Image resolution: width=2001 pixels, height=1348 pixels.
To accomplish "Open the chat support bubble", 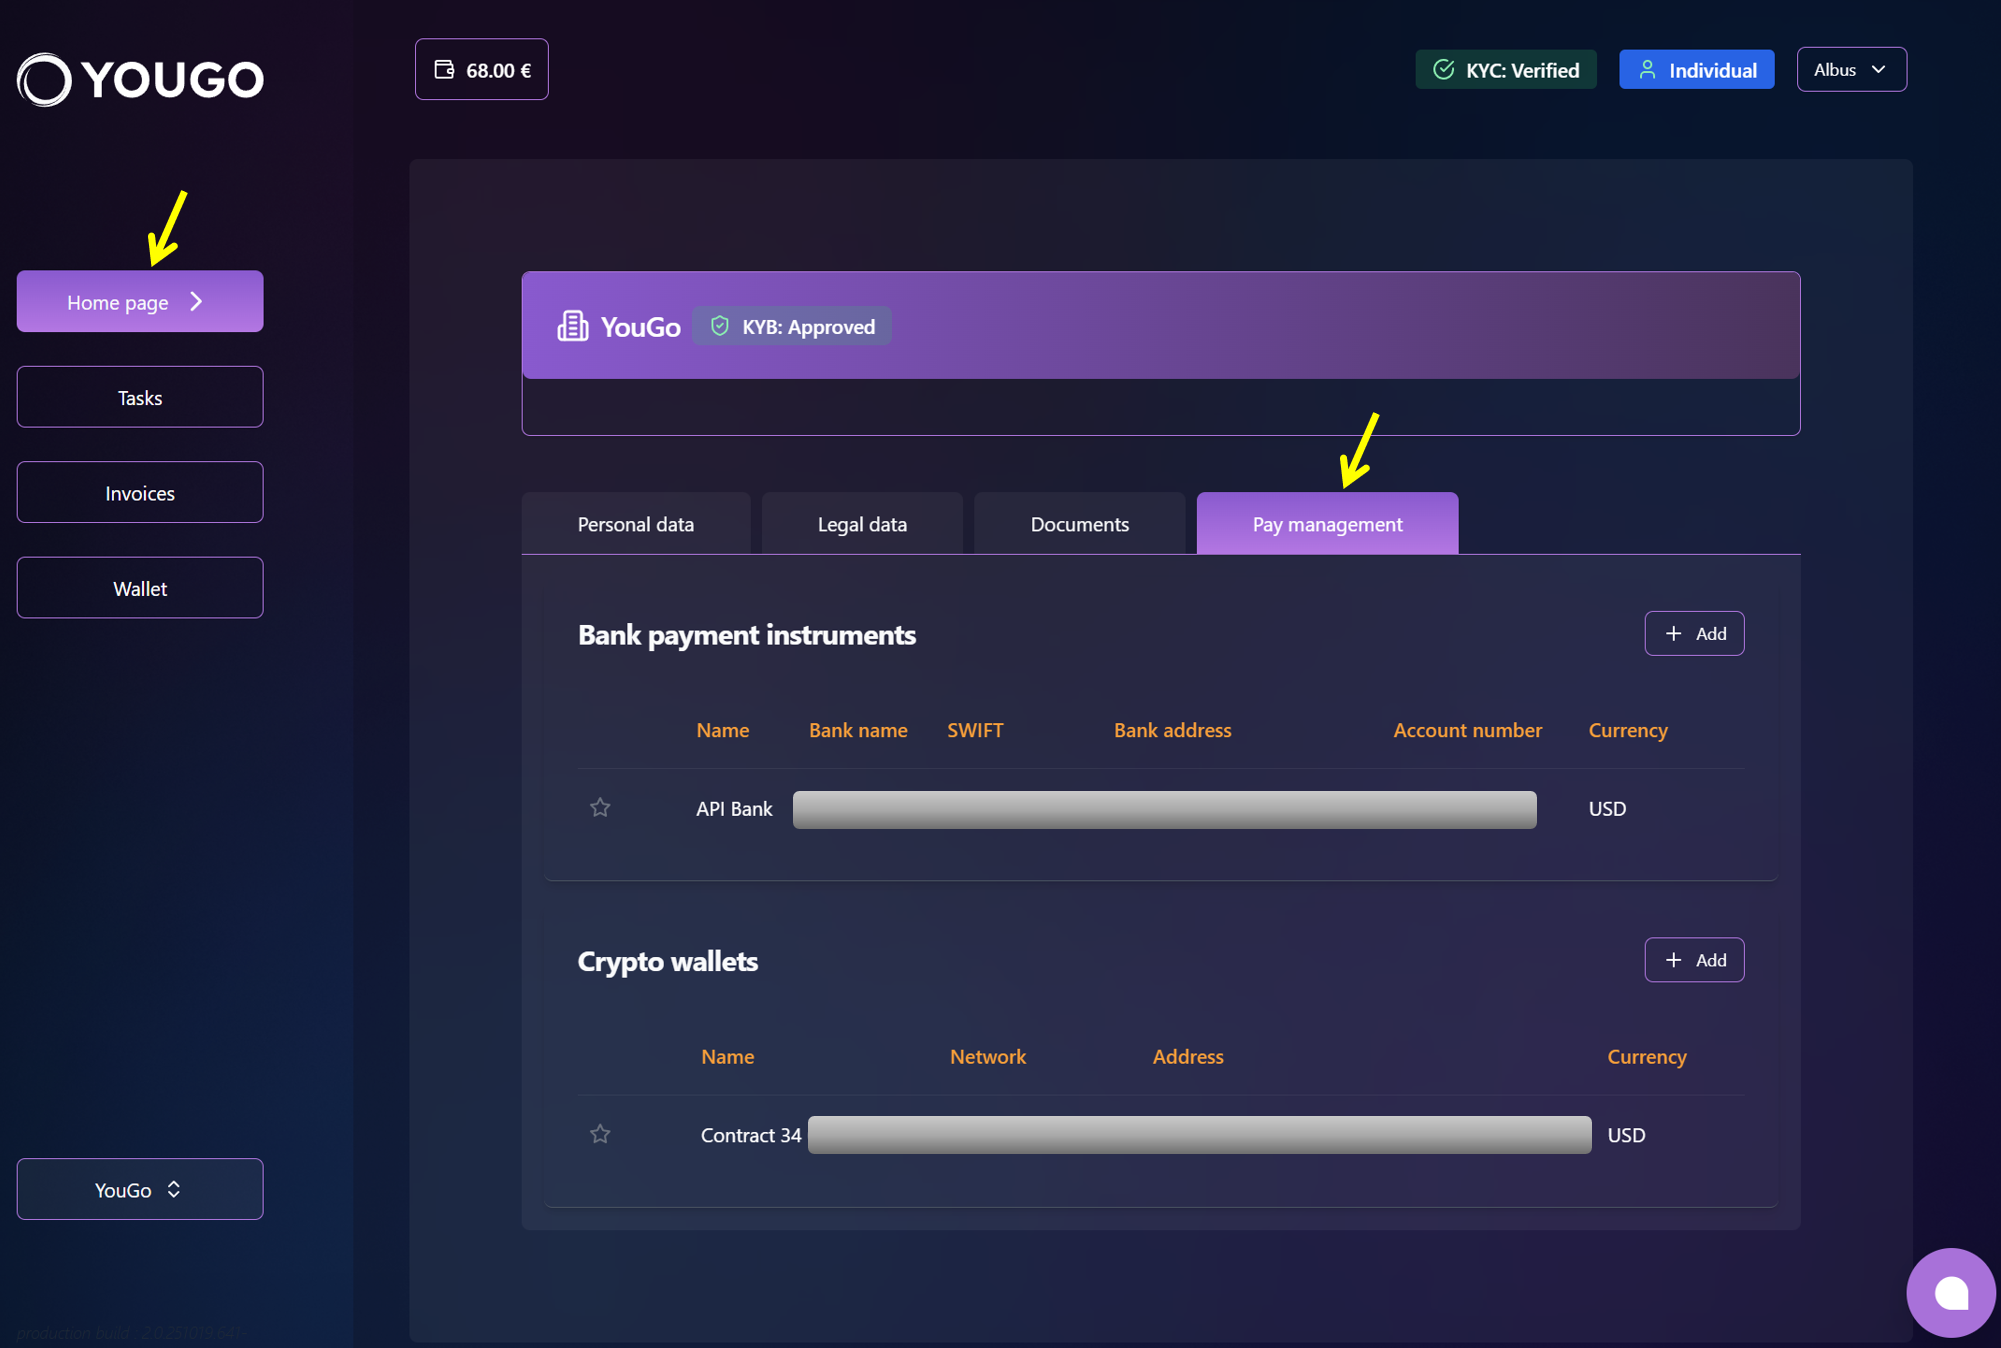I will coord(1950,1293).
